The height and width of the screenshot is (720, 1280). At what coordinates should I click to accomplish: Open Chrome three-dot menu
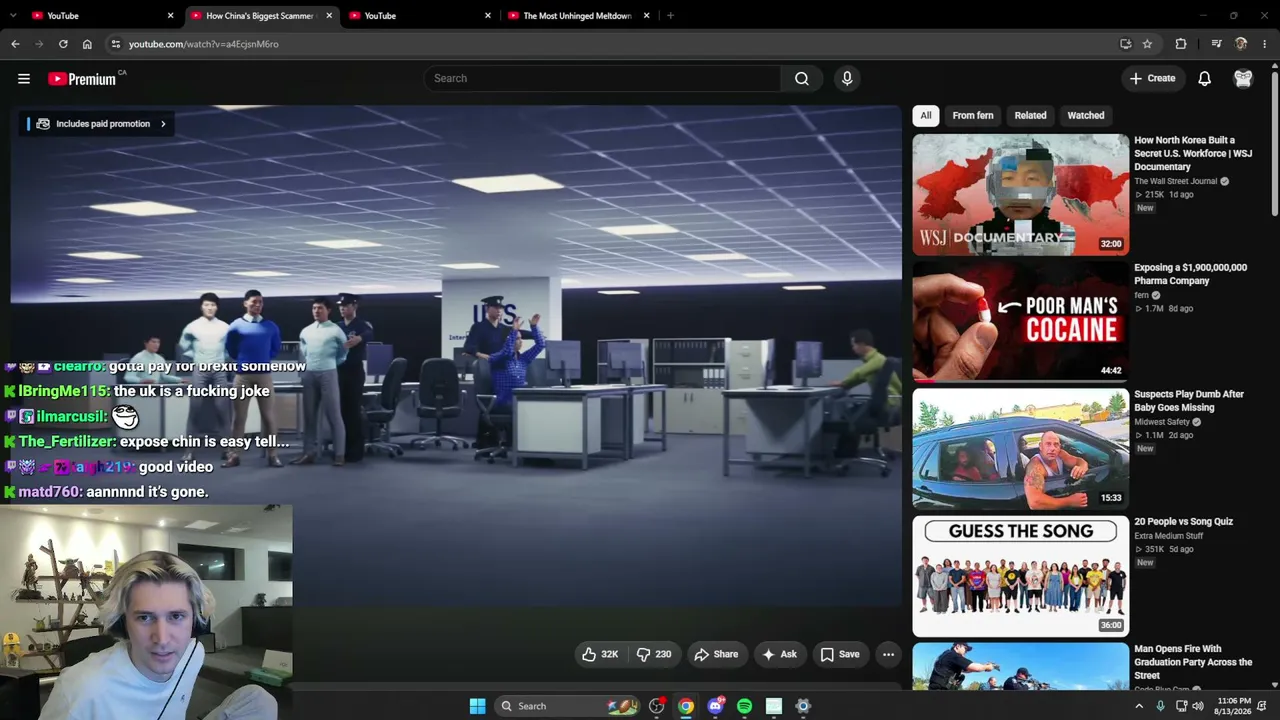[1265, 44]
